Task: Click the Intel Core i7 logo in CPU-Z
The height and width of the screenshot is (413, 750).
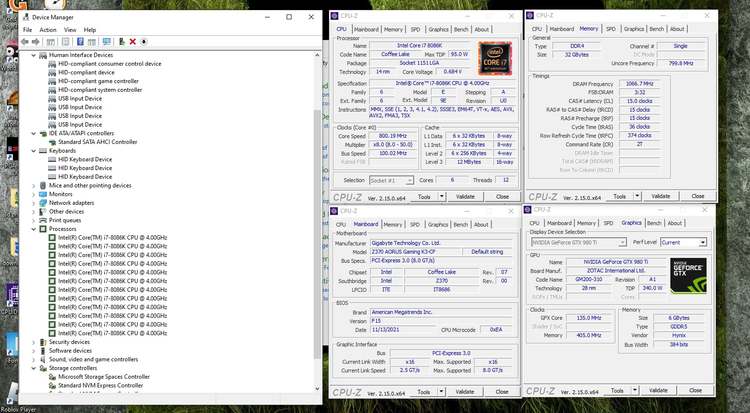Action: tap(495, 58)
